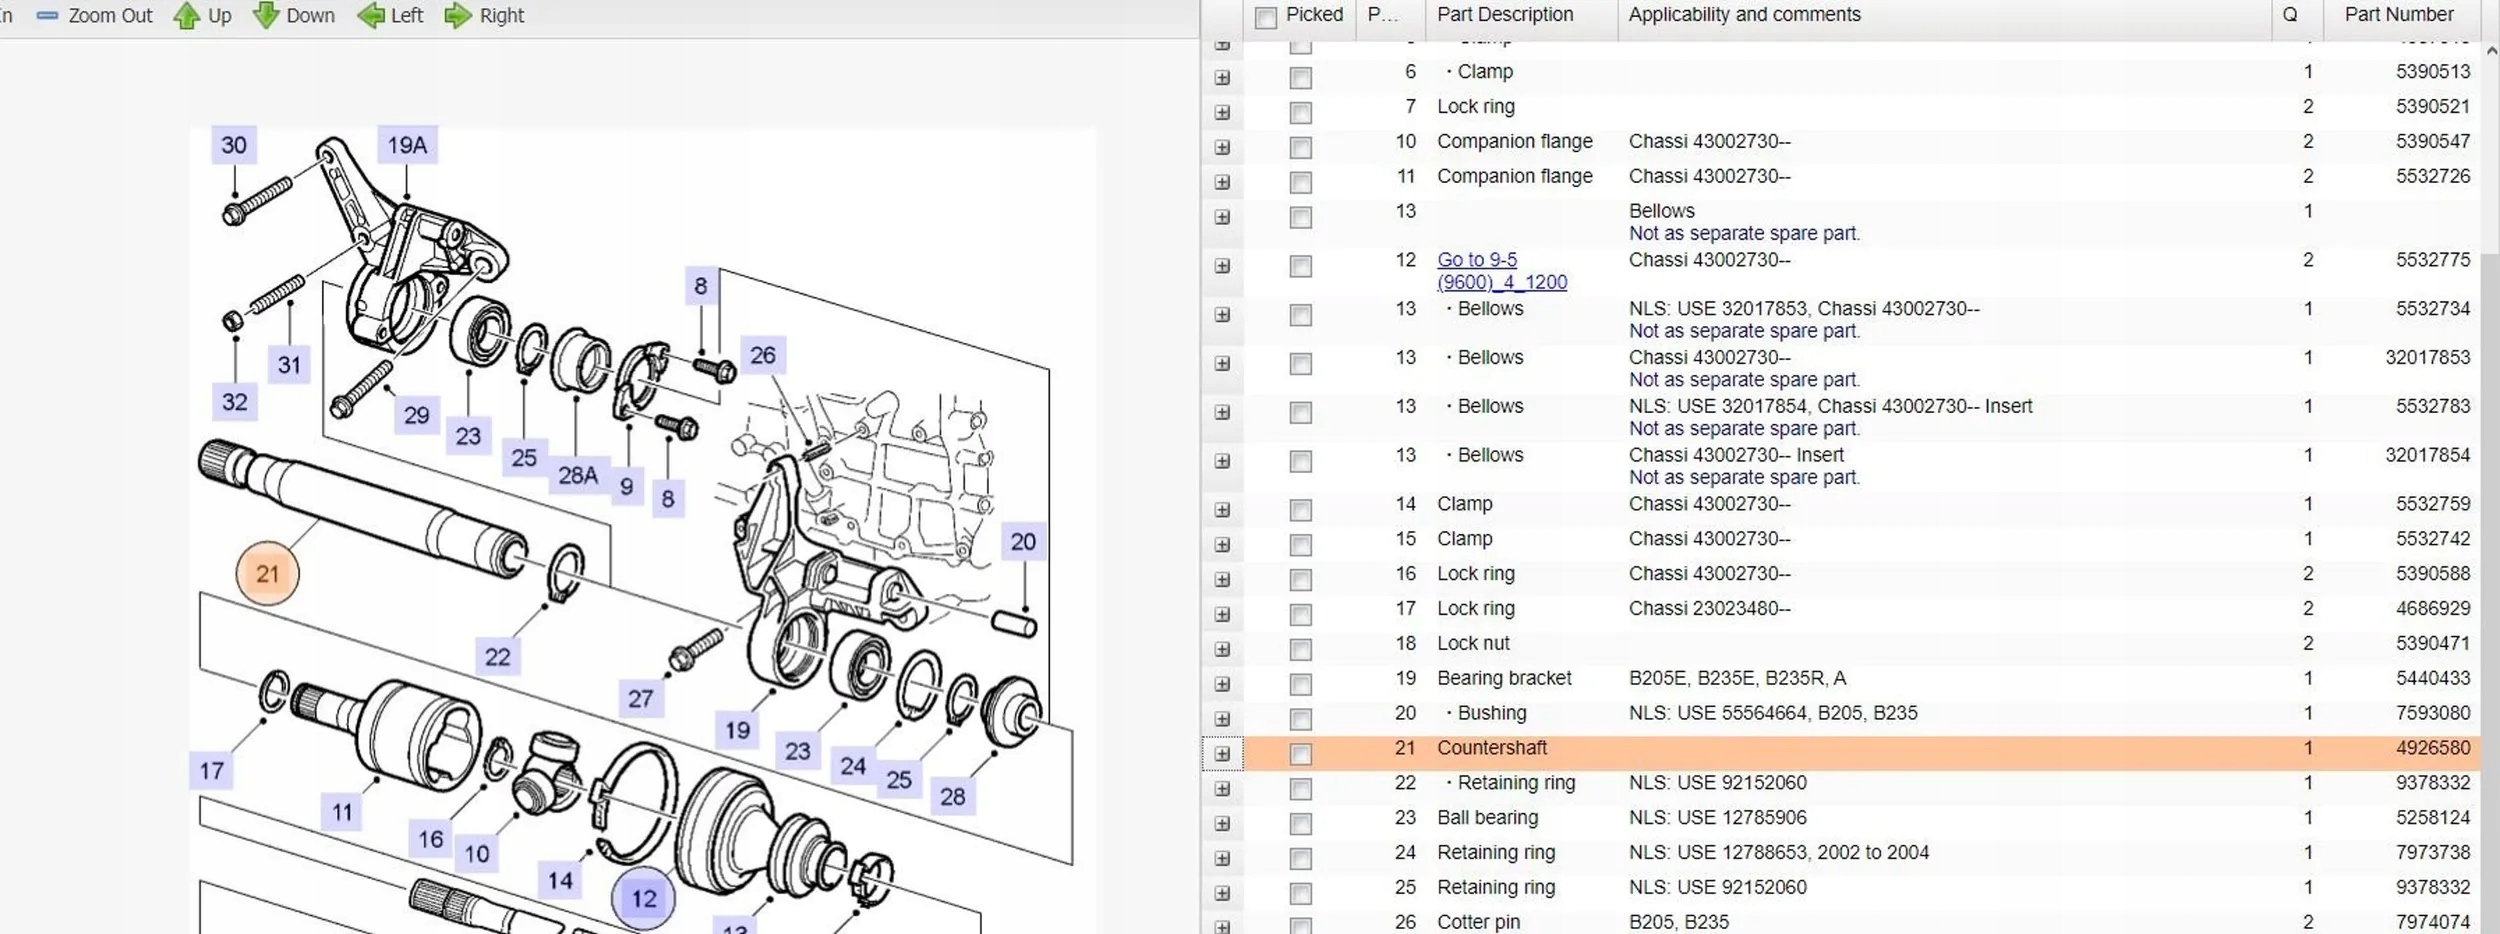Tick the checkbox for the Ball bearing row
The width and height of the screenshot is (2500, 934).
click(x=1300, y=824)
